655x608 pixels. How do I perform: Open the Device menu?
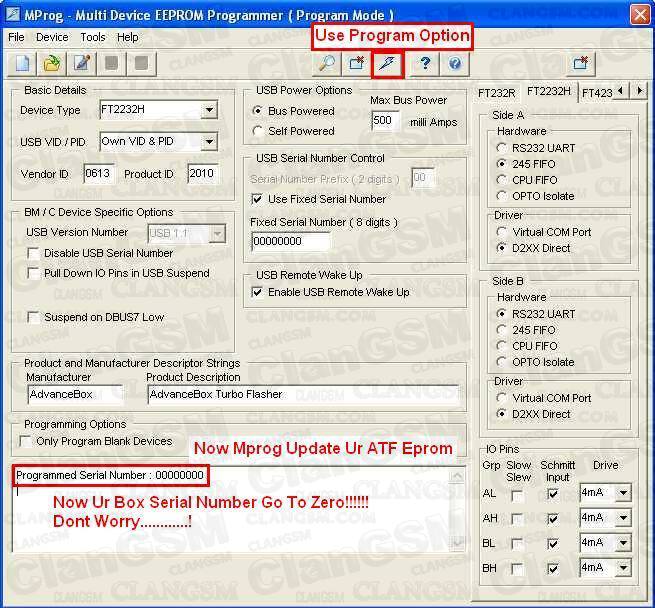52,37
